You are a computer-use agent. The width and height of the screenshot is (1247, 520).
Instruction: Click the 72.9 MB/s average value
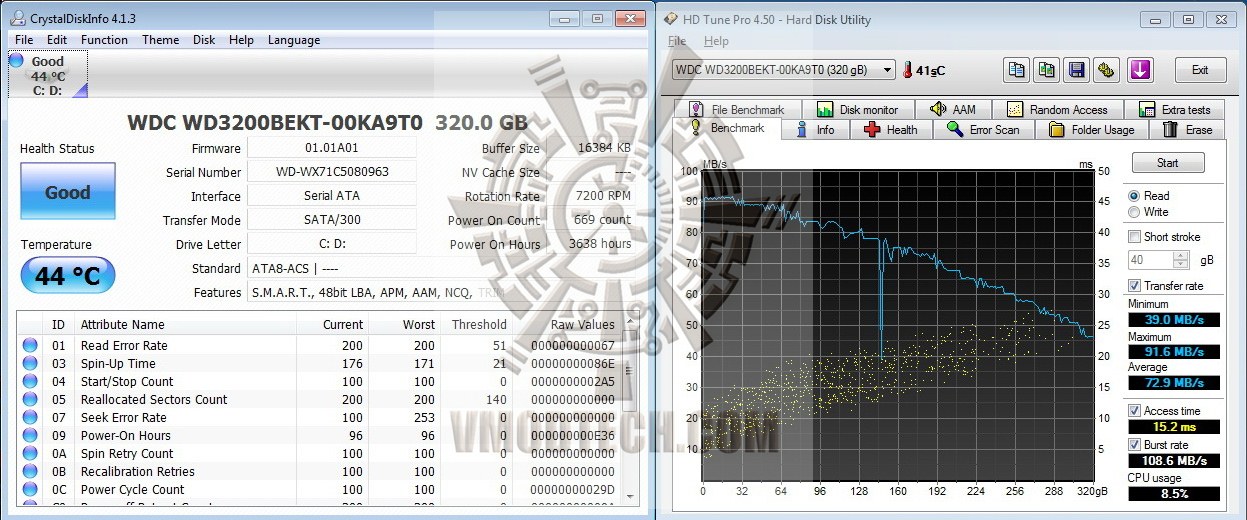click(1174, 382)
